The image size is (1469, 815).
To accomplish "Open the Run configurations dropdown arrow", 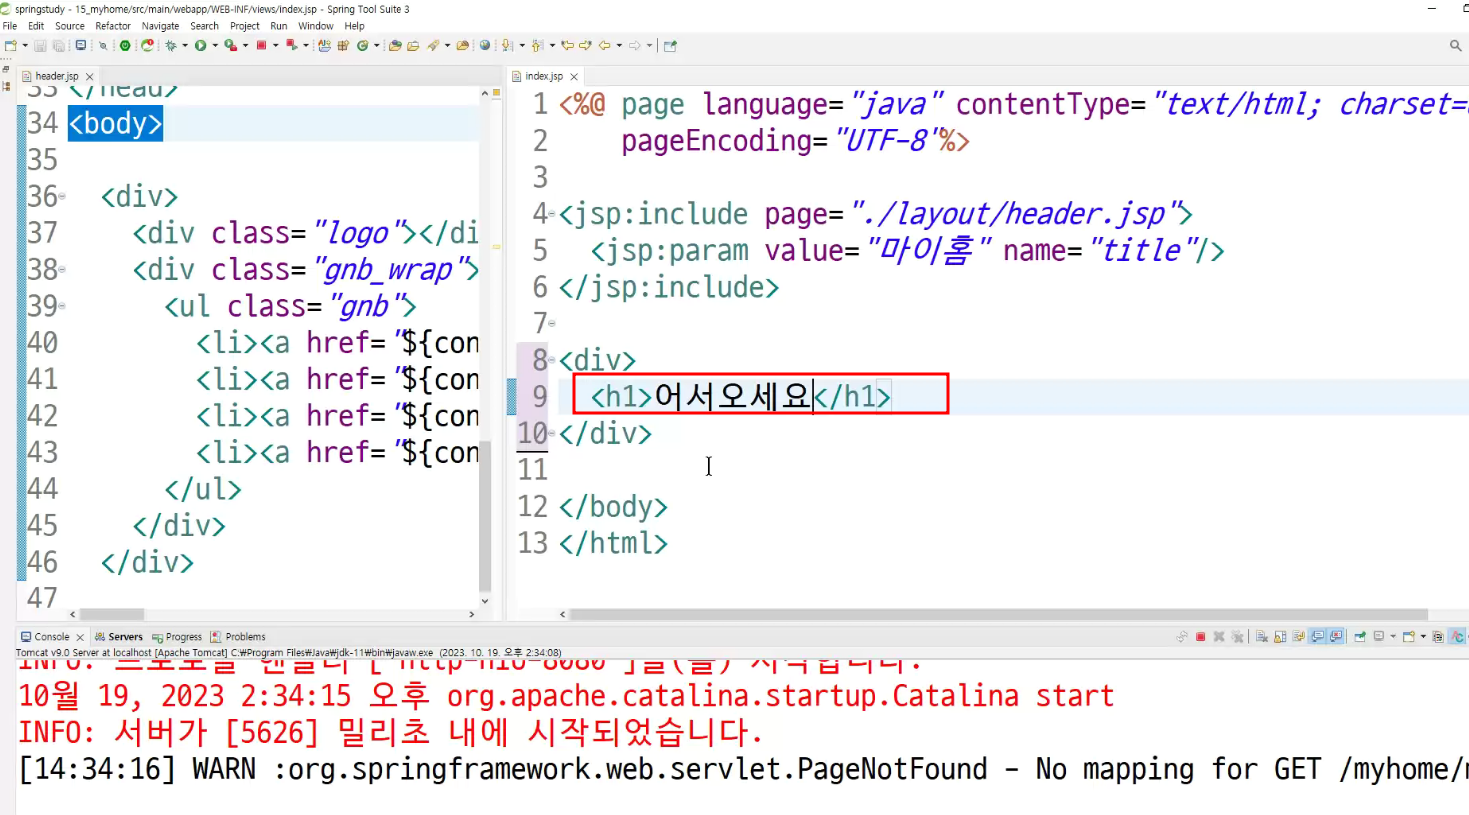I will 215,45.
